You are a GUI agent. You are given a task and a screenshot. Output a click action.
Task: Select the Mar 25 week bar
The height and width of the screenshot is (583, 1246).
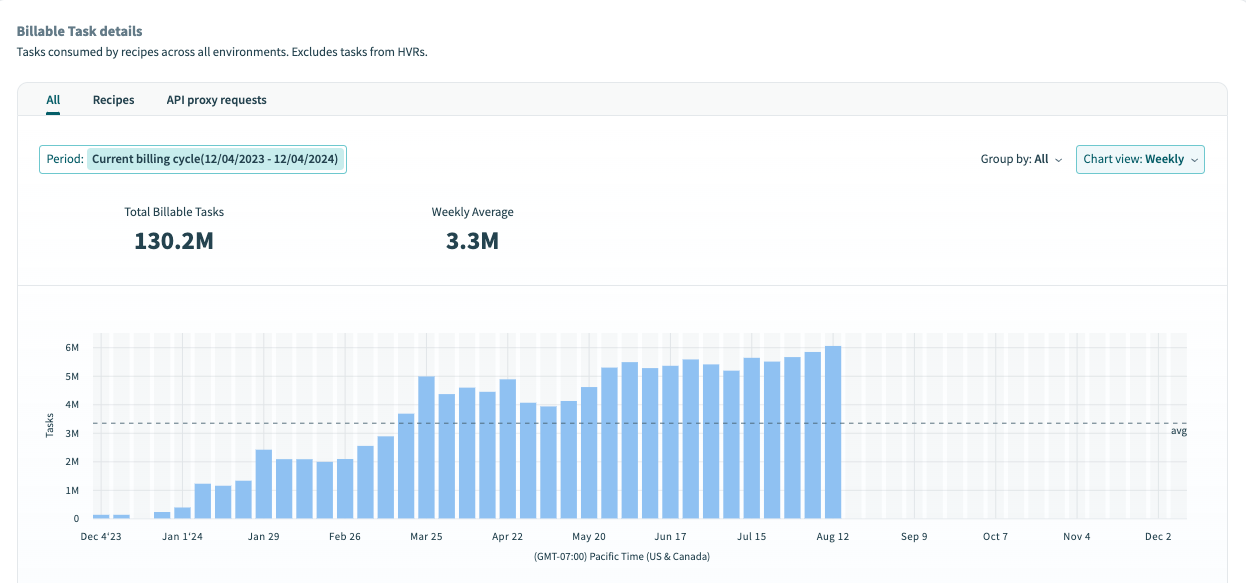pos(426,448)
